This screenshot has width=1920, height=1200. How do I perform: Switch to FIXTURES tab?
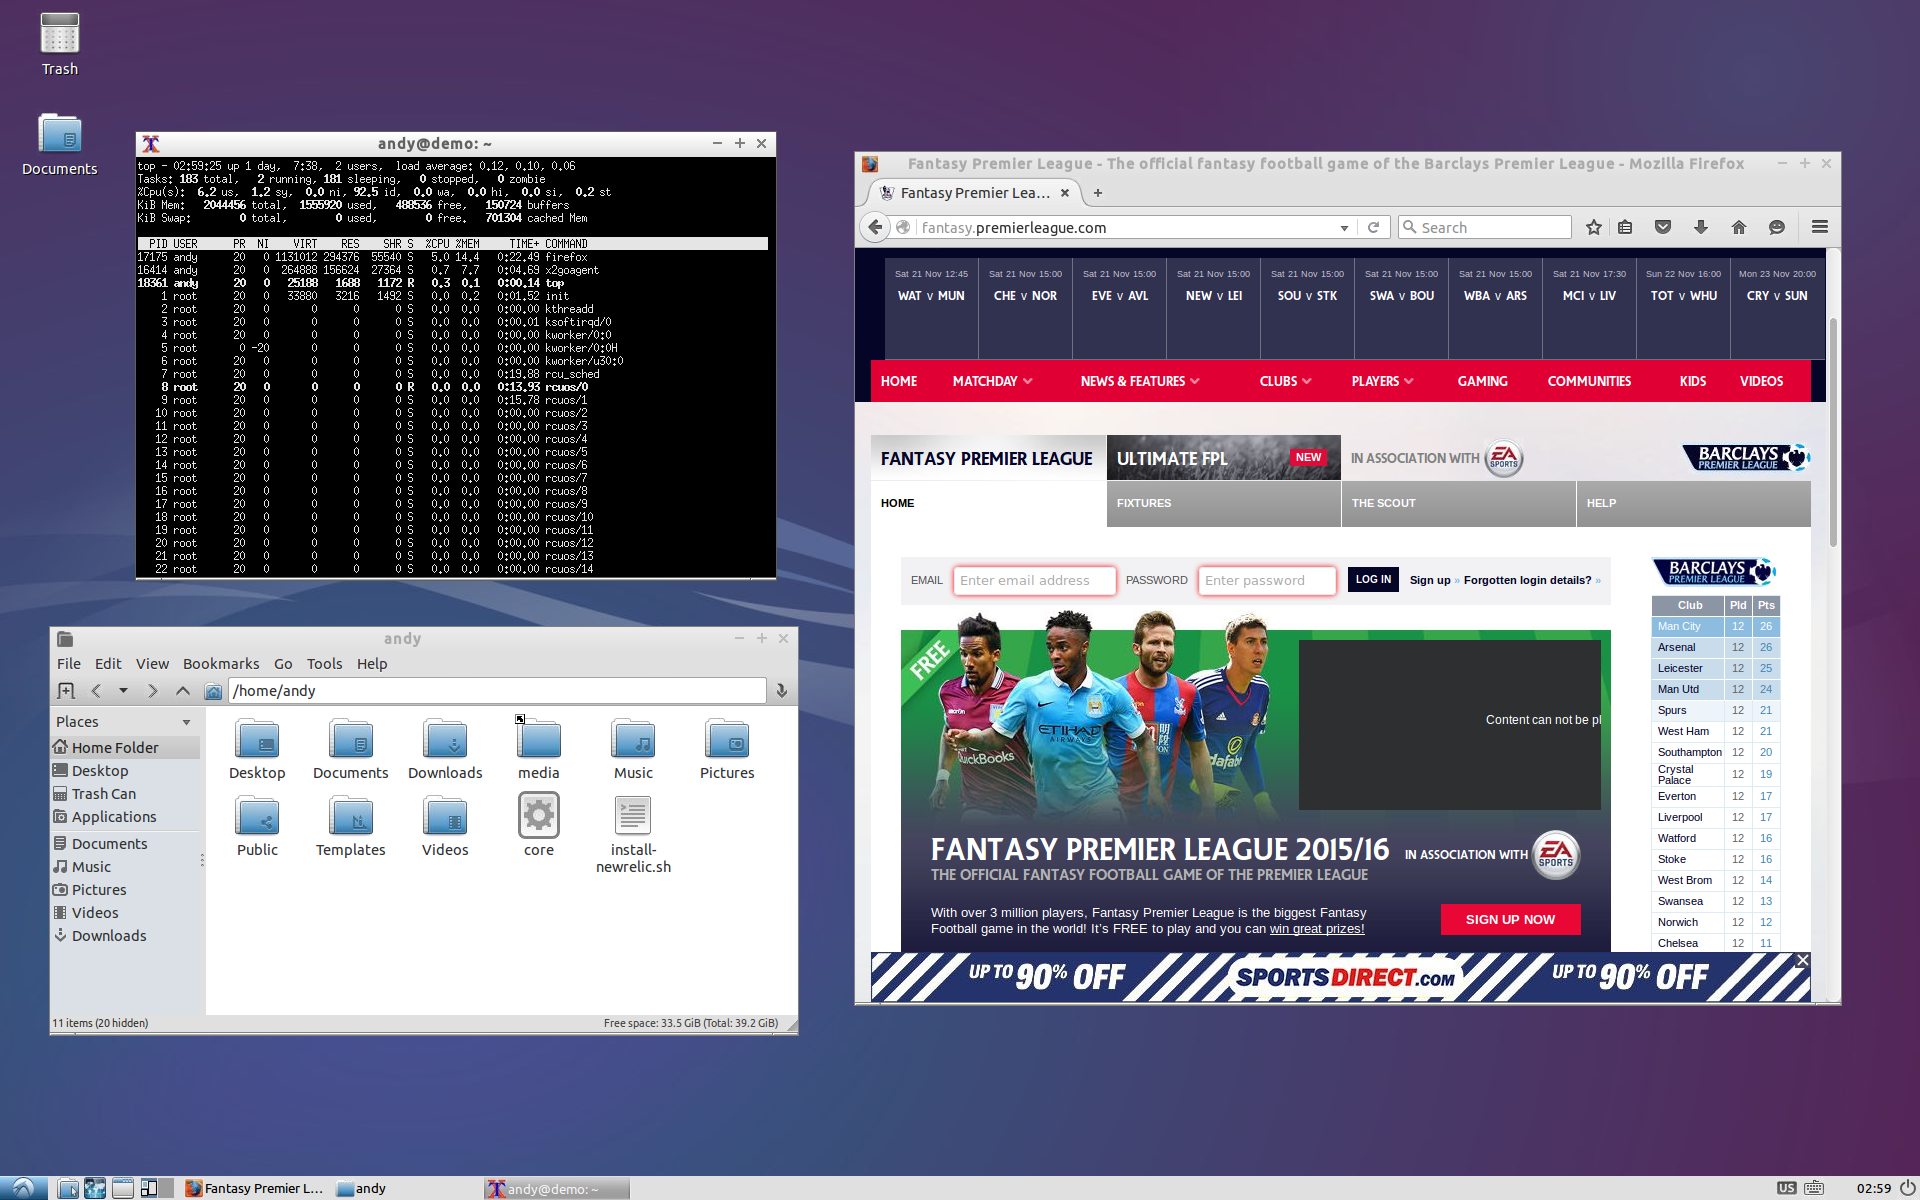1223,503
